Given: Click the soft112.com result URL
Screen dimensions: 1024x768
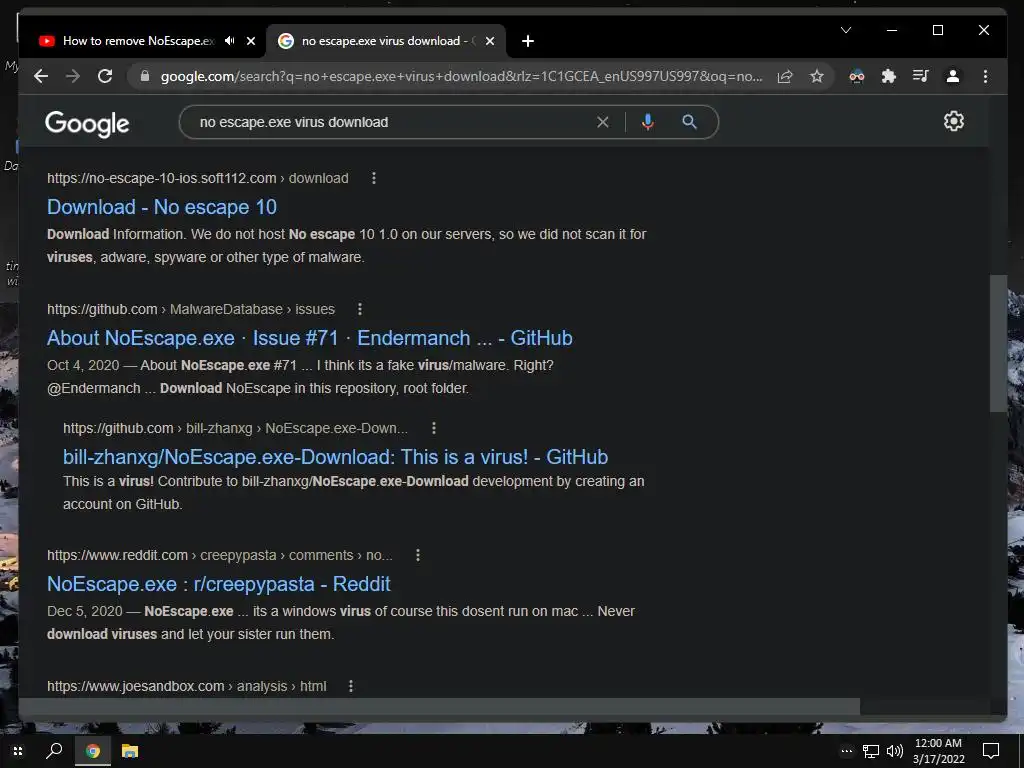Looking at the screenshot, I should (x=197, y=178).
